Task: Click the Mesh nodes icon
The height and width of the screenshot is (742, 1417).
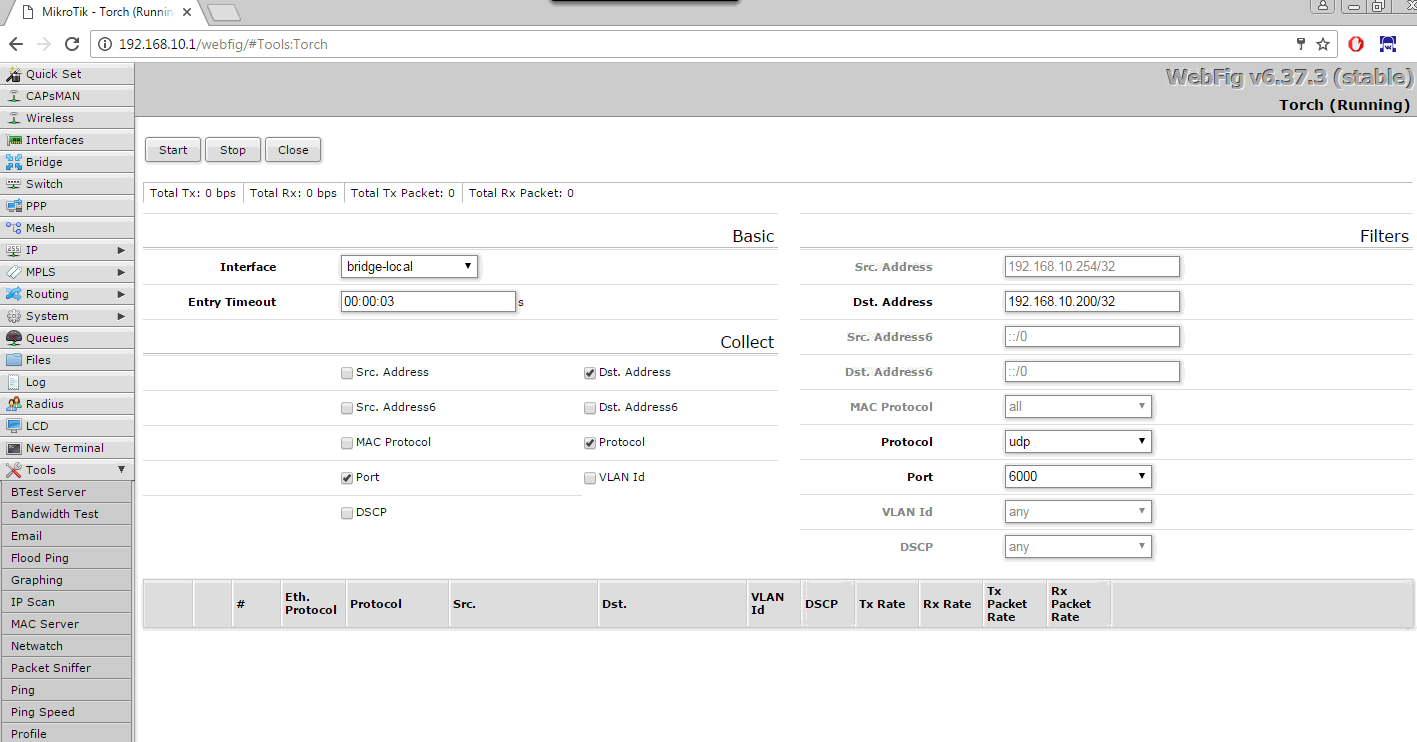Action: [14, 228]
